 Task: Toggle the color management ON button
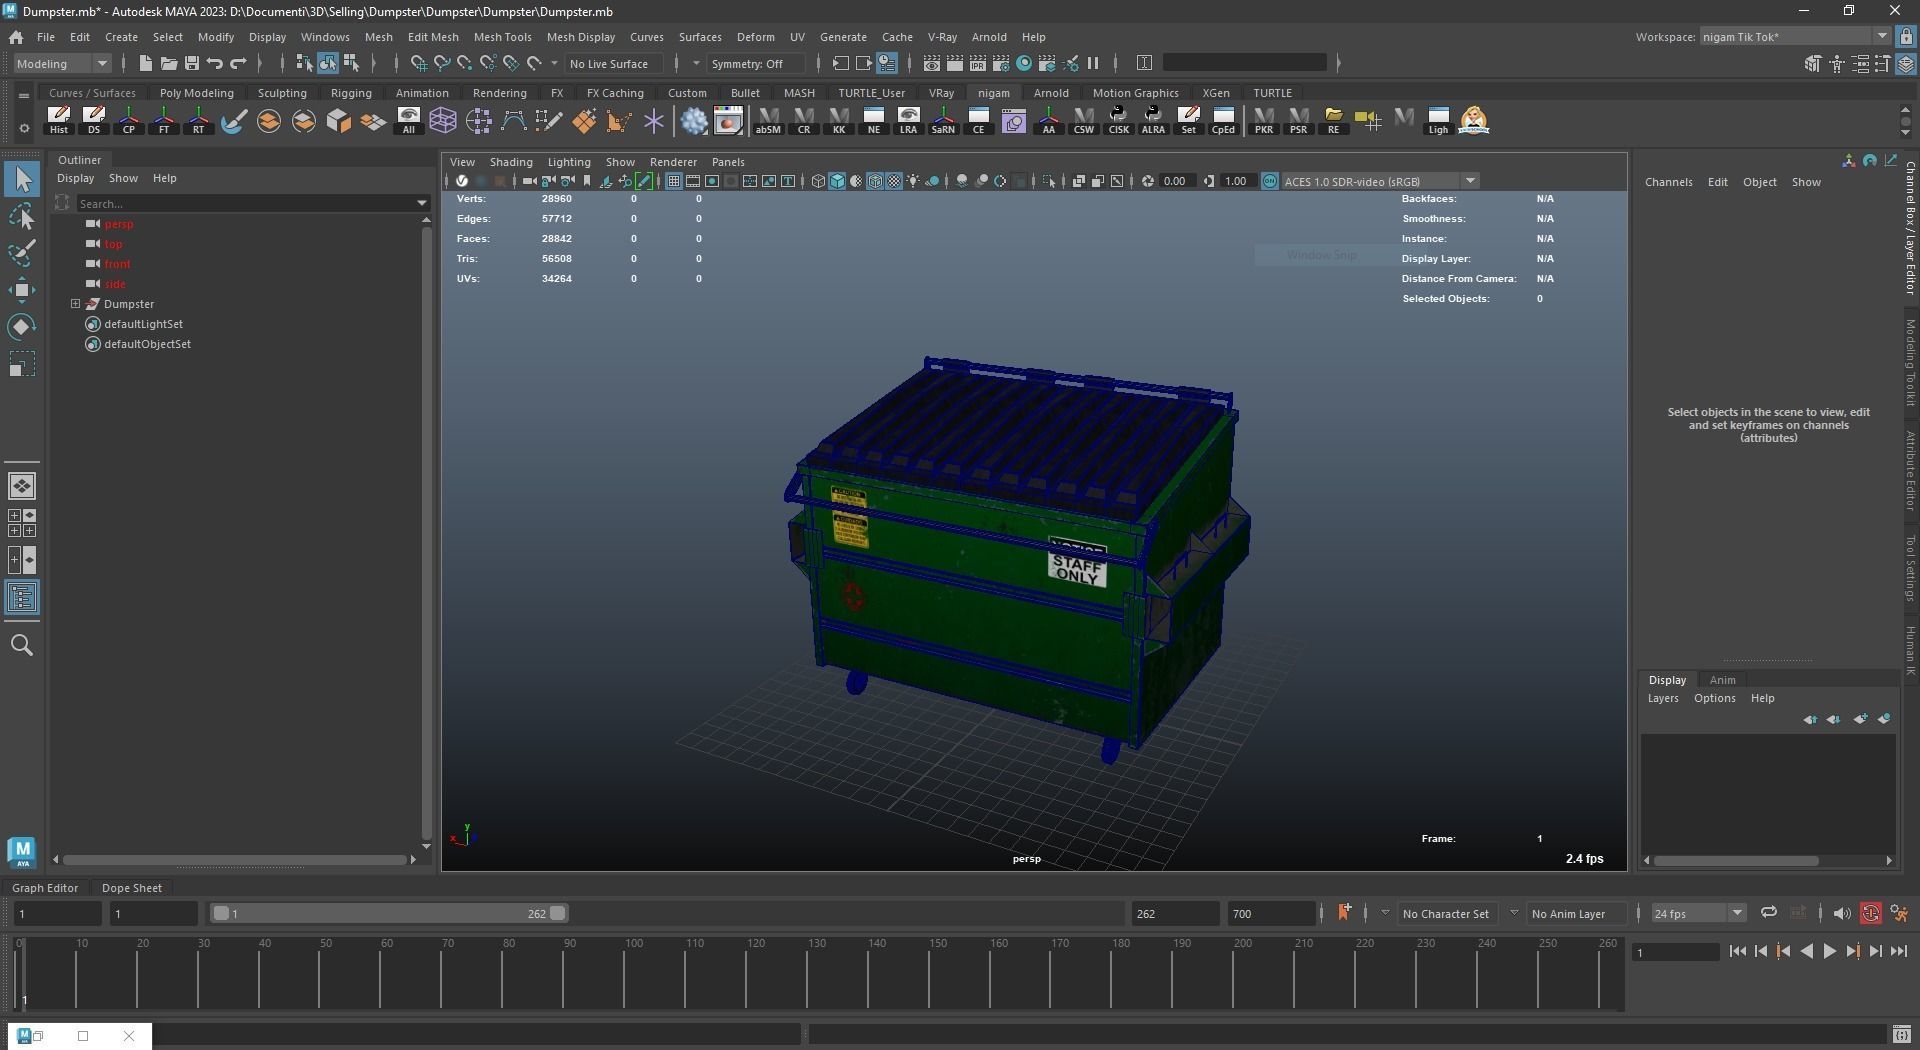click(1270, 181)
